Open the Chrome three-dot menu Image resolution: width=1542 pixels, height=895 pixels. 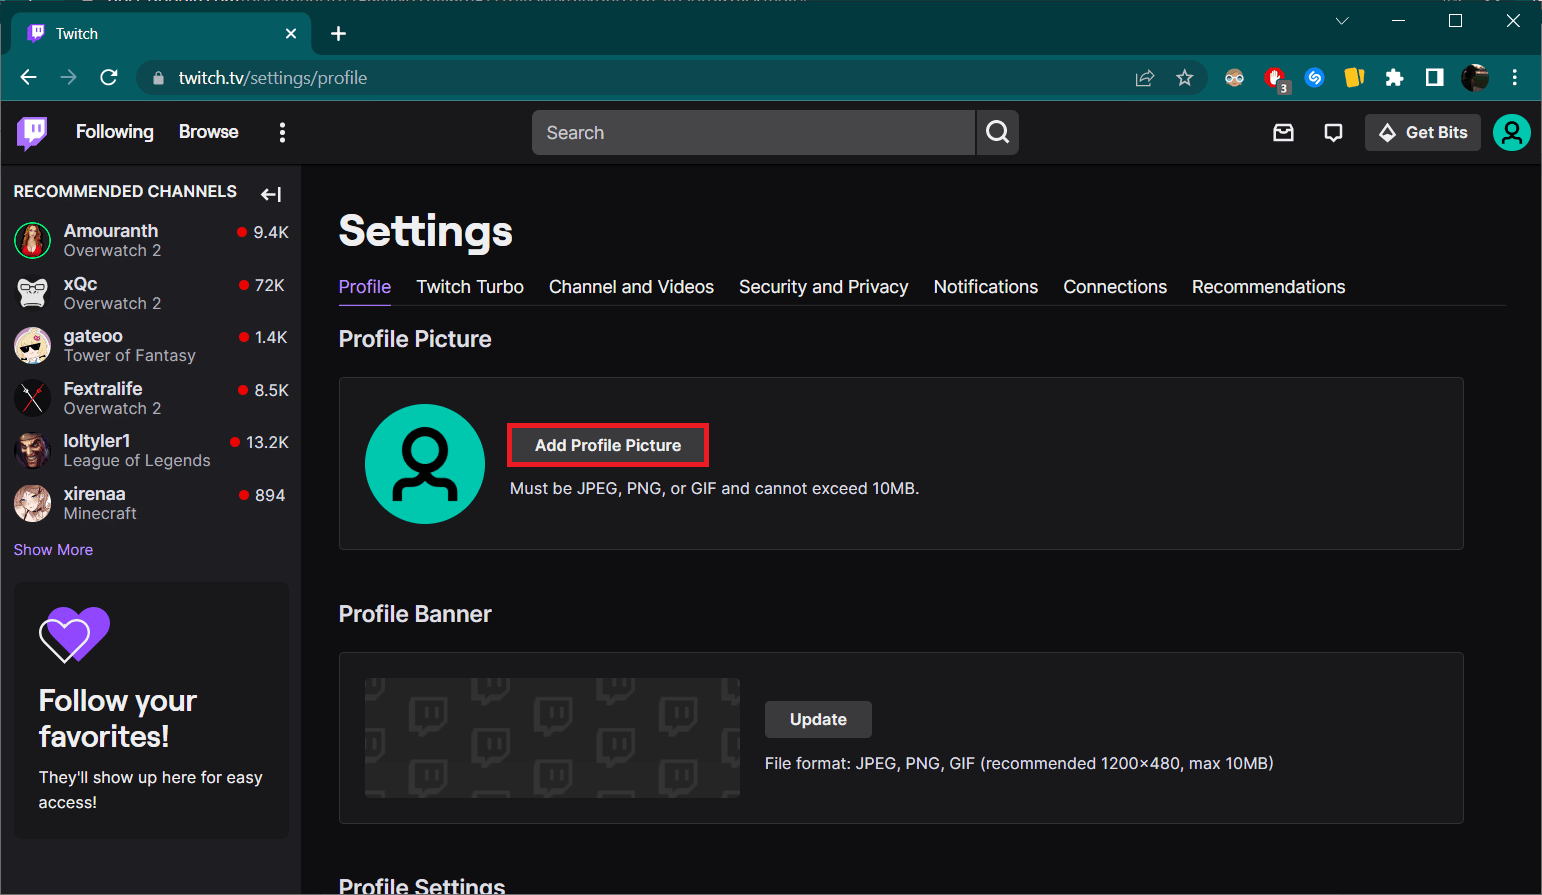(x=1515, y=77)
